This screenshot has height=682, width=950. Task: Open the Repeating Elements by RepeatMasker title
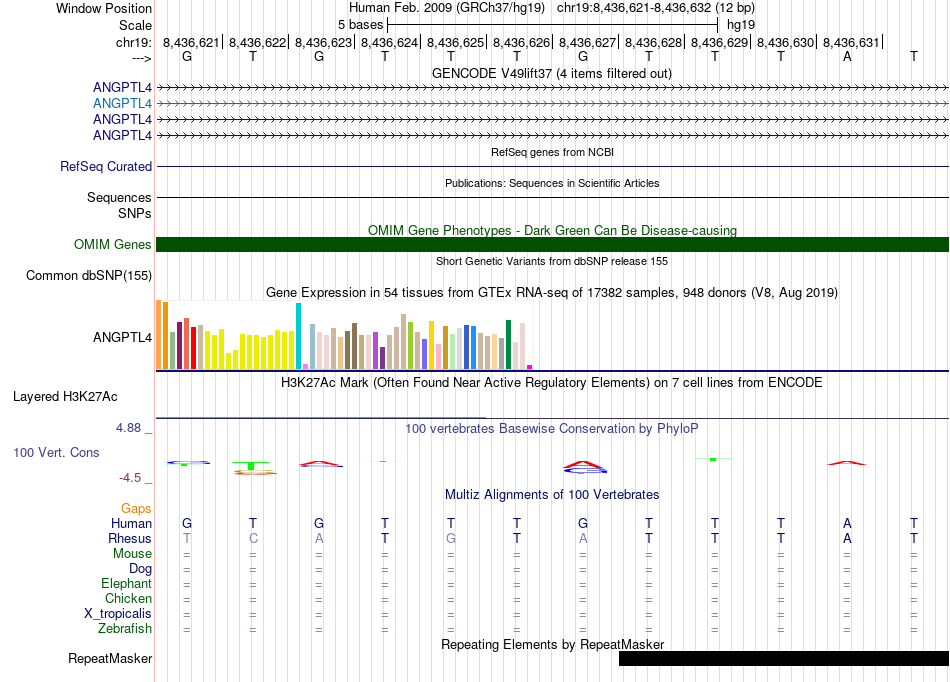(x=552, y=644)
